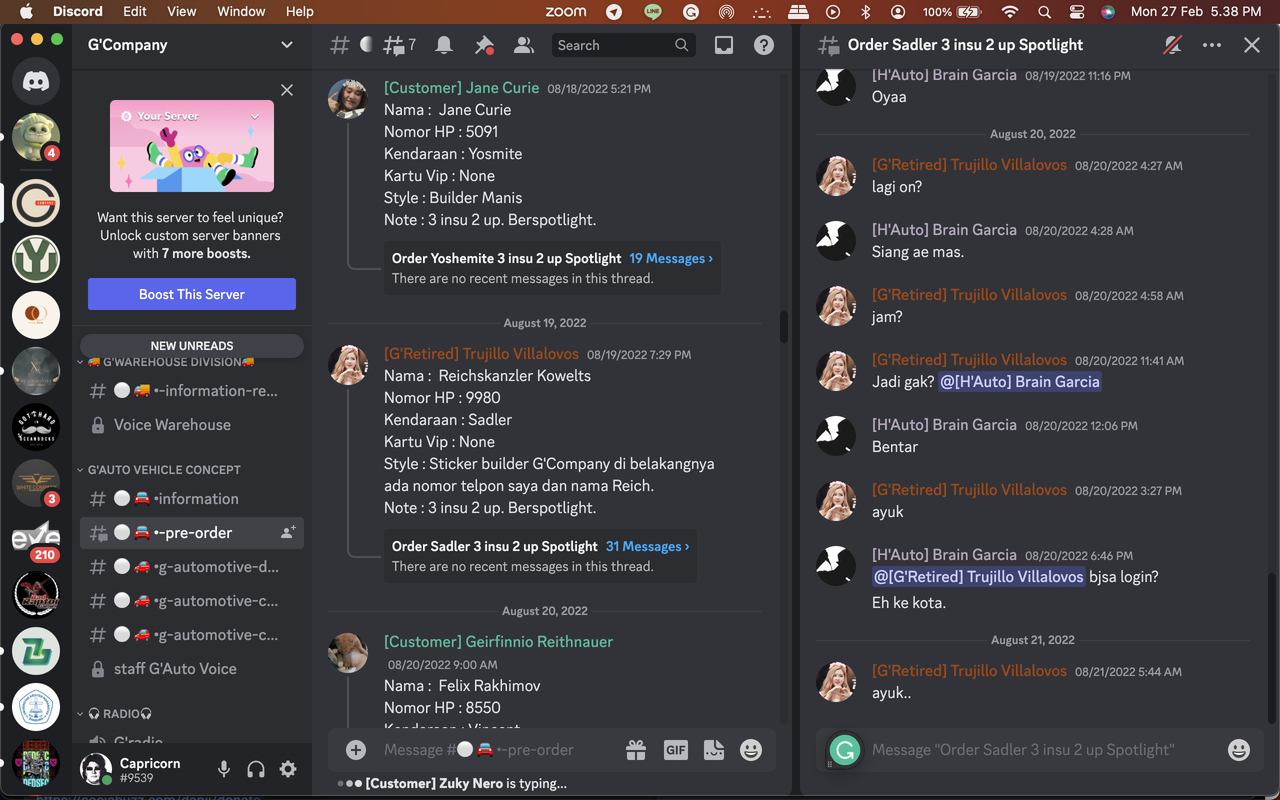Open macOS View menu
The height and width of the screenshot is (800, 1280).
pos(181,11)
